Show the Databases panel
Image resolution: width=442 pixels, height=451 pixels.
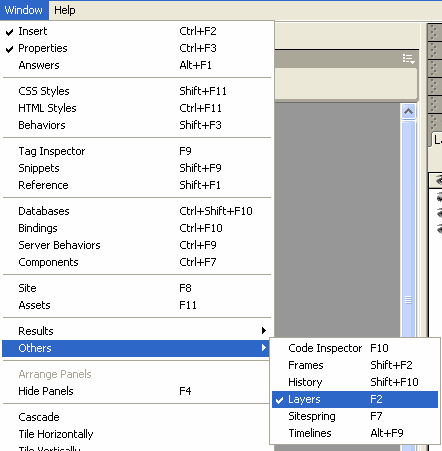(x=137, y=211)
